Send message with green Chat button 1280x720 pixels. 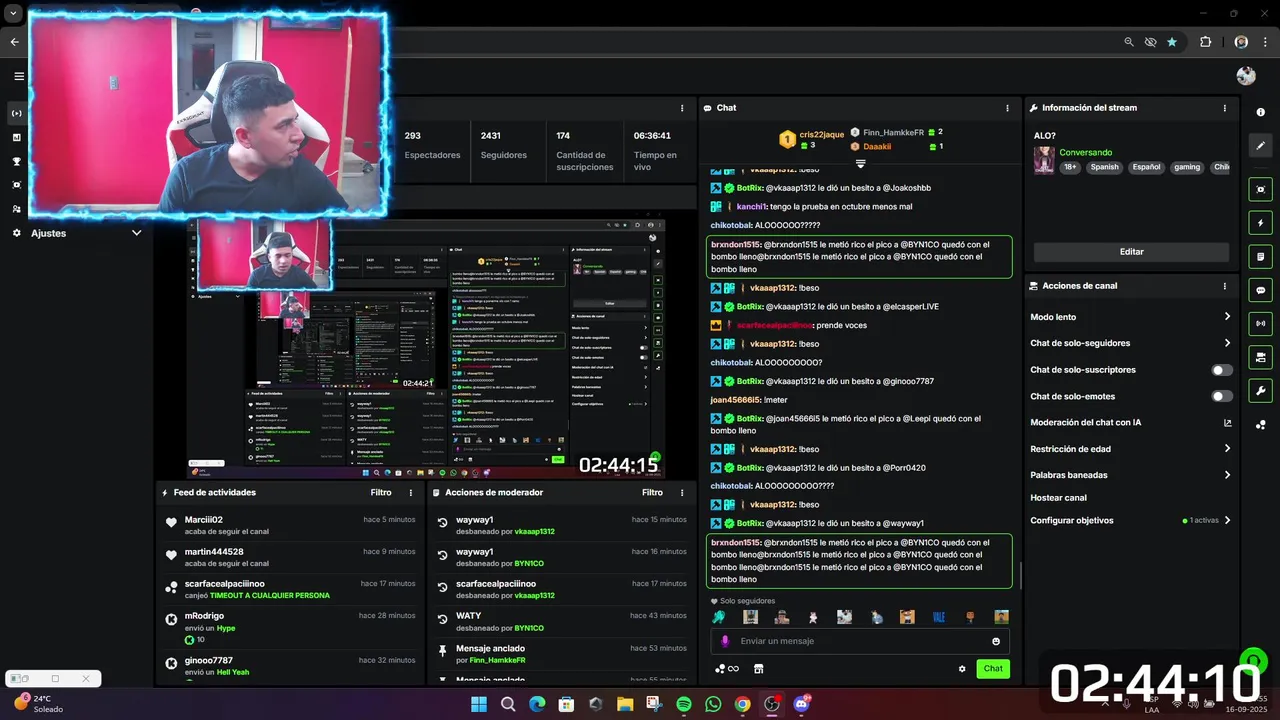993,669
